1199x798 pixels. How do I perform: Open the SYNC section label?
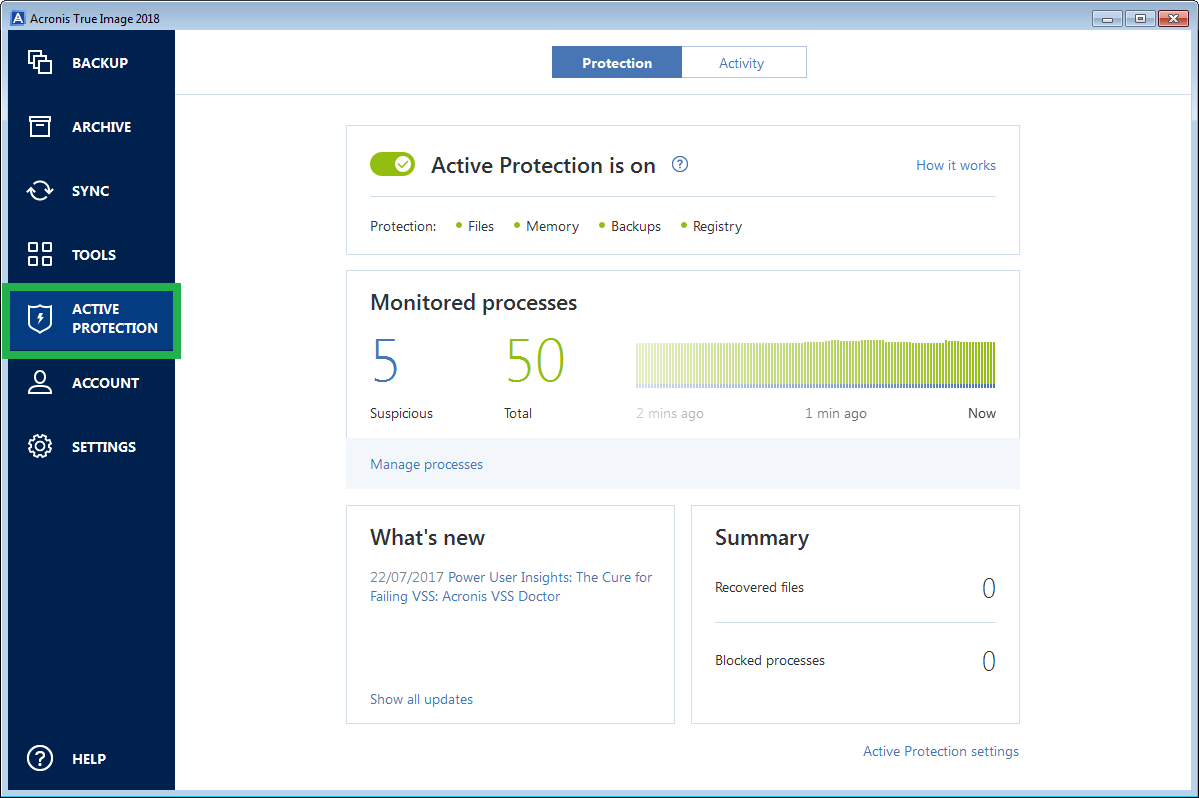click(90, 191)
